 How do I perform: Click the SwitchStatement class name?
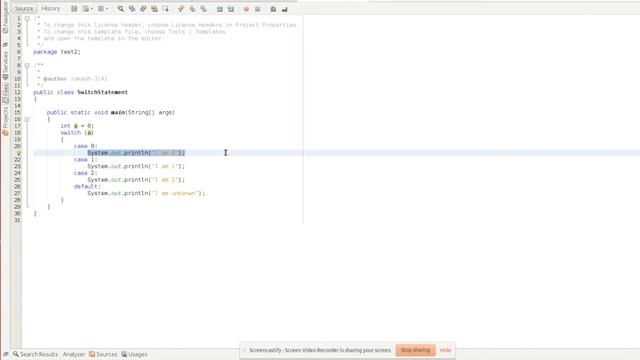coord(102,92)
